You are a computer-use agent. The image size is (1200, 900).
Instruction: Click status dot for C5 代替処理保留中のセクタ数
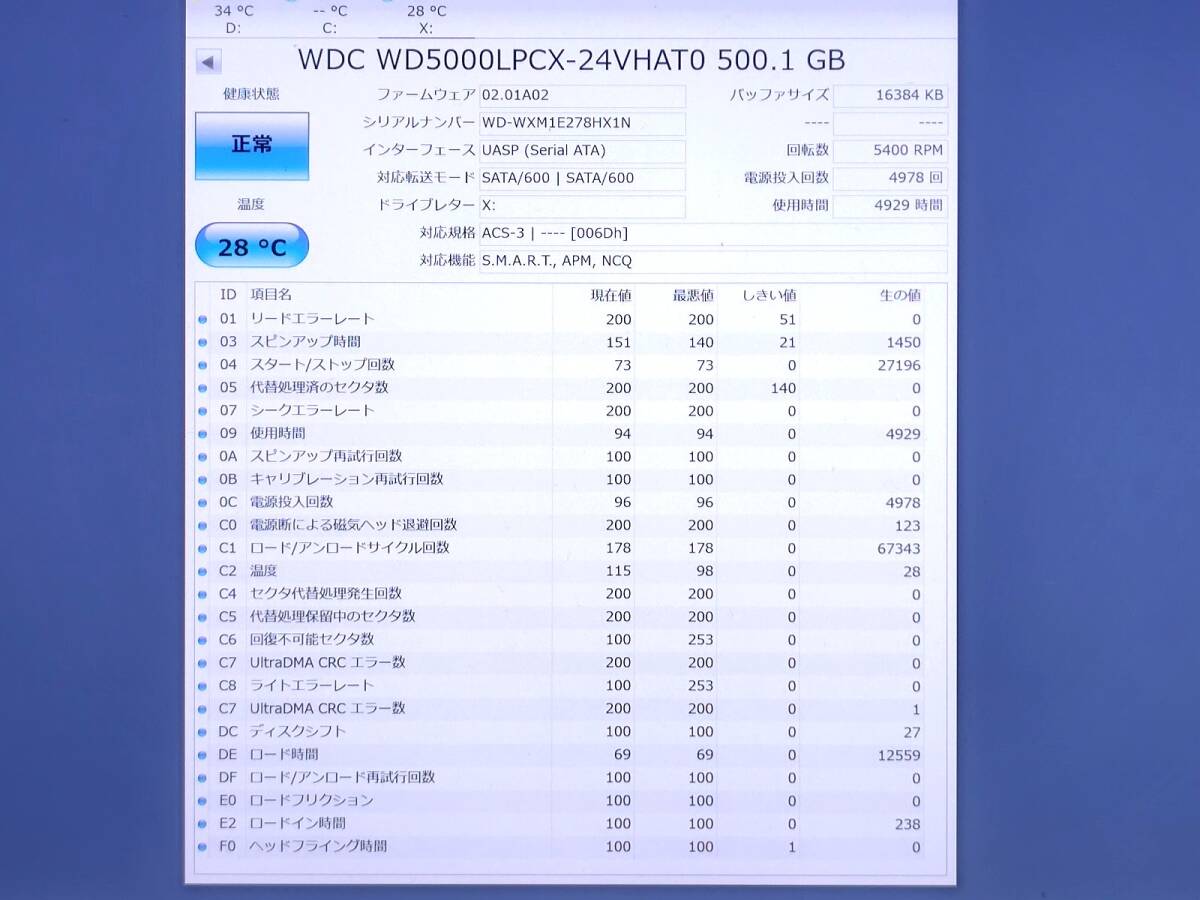click(202, 618)
